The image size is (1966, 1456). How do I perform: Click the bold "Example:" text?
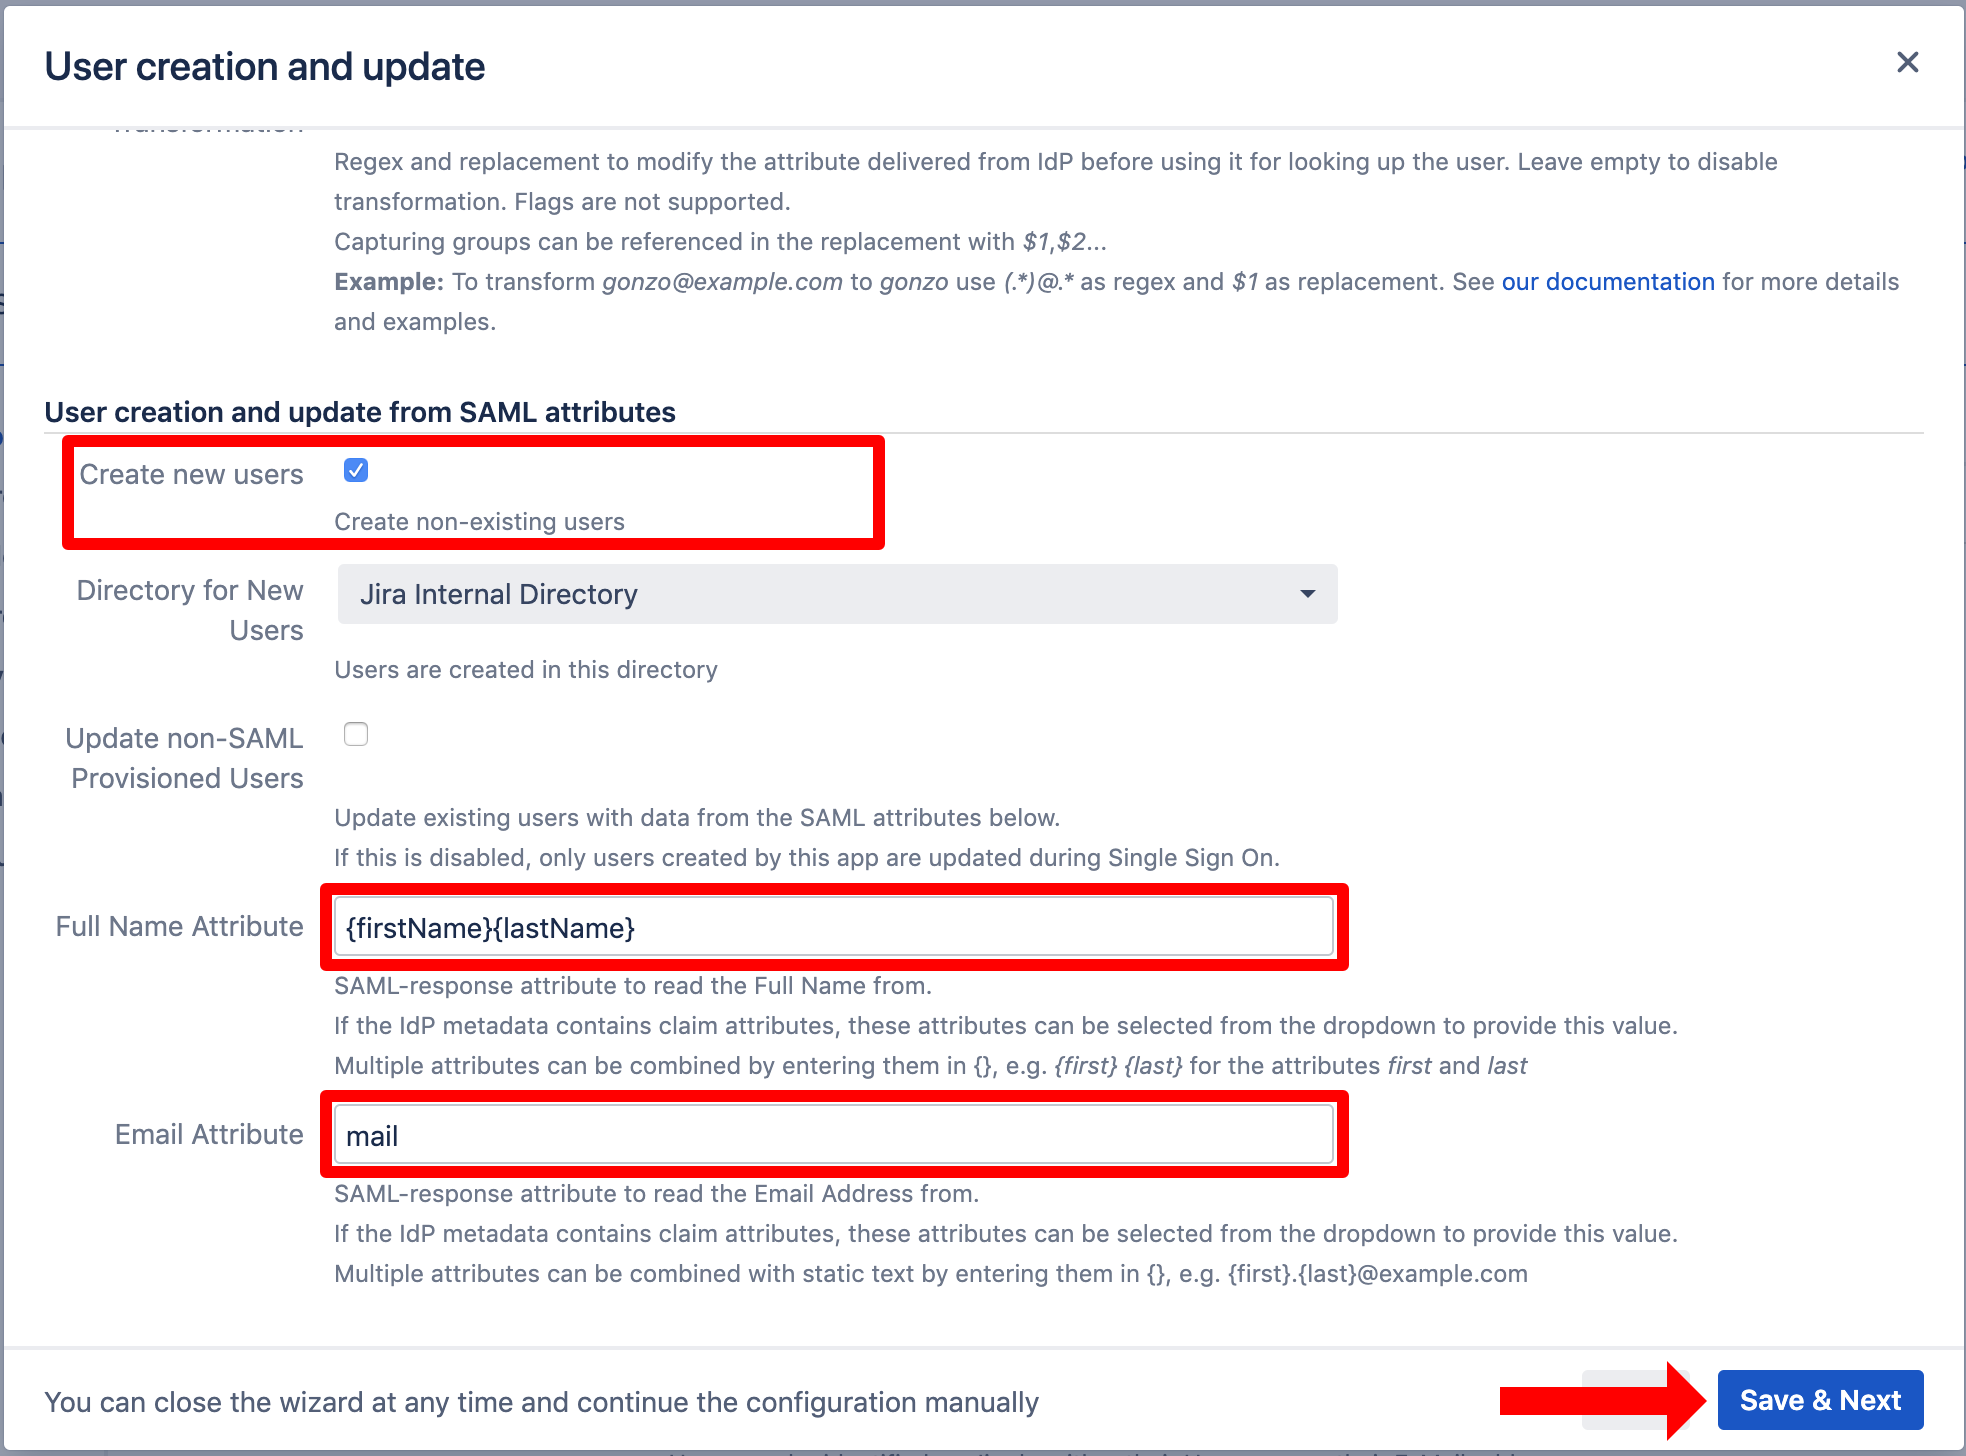pos(388,282)
